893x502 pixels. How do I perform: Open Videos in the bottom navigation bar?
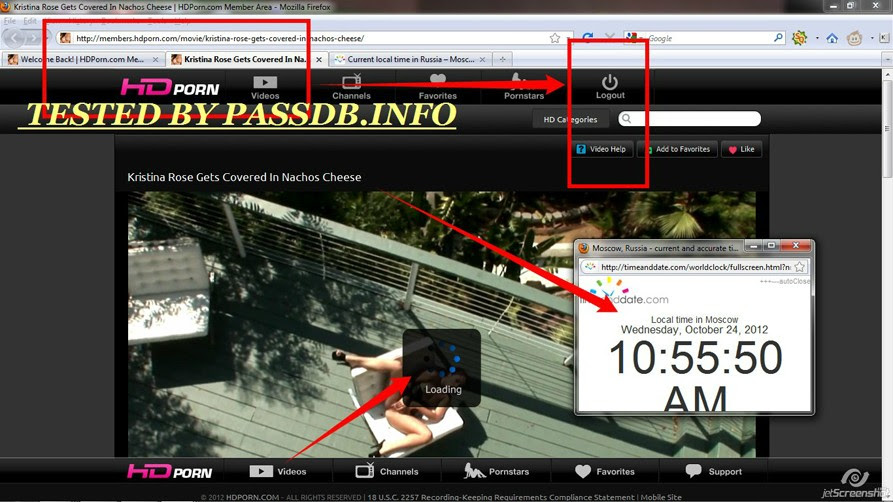pos(278,471)
